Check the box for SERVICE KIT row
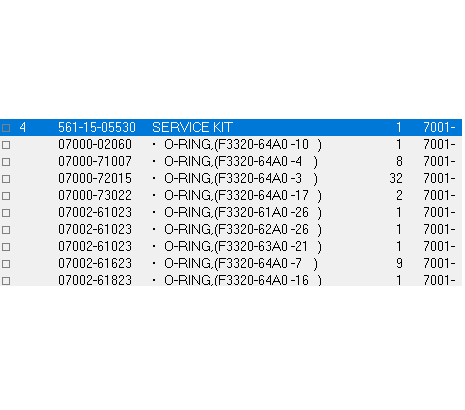This screenshot has width=465, height=410. pyautogui.click(x=6, y=128)
